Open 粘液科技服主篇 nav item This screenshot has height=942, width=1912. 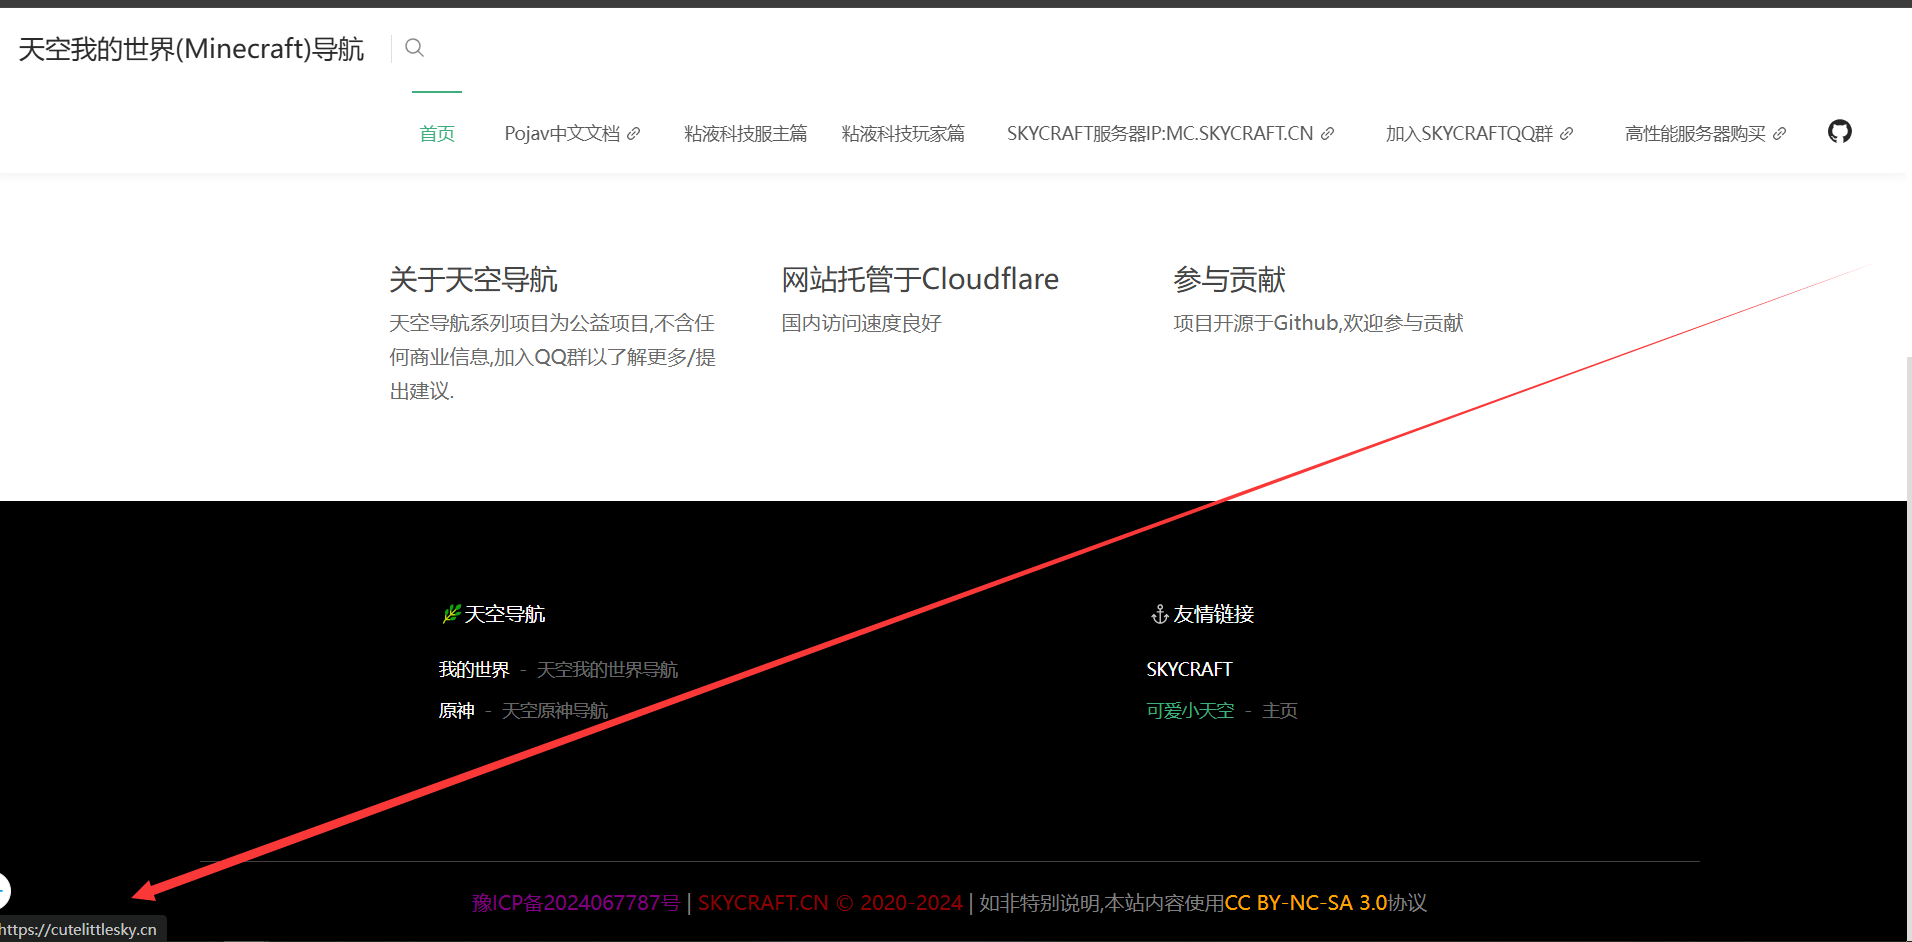click(745, 134)
